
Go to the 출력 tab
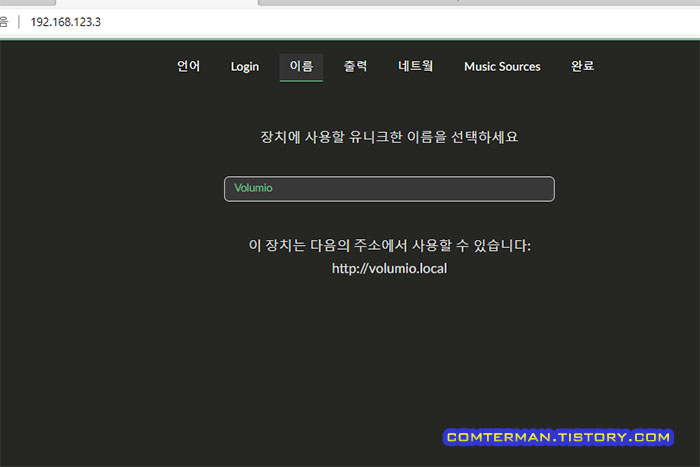[x=355, y=67]
